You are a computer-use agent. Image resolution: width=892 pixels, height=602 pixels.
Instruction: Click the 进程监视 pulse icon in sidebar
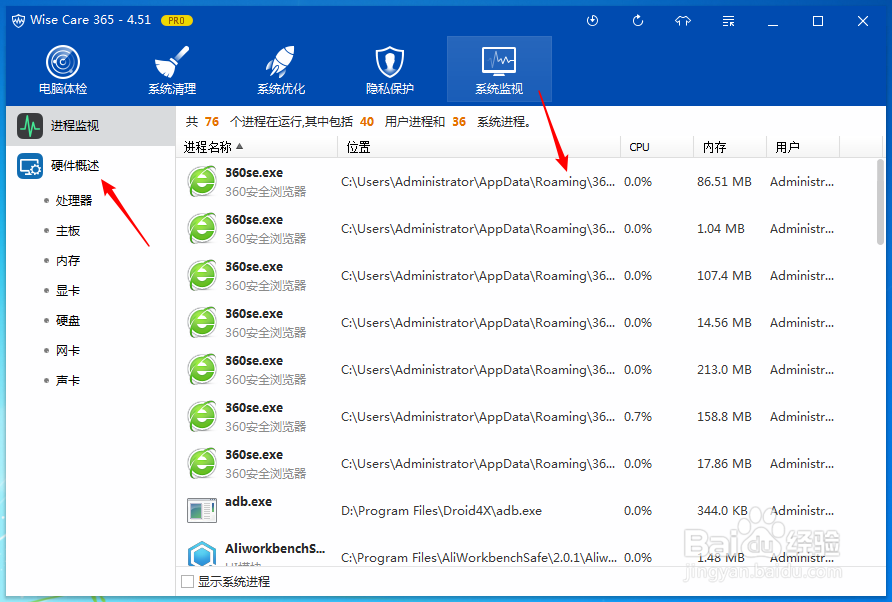(30, 126)
